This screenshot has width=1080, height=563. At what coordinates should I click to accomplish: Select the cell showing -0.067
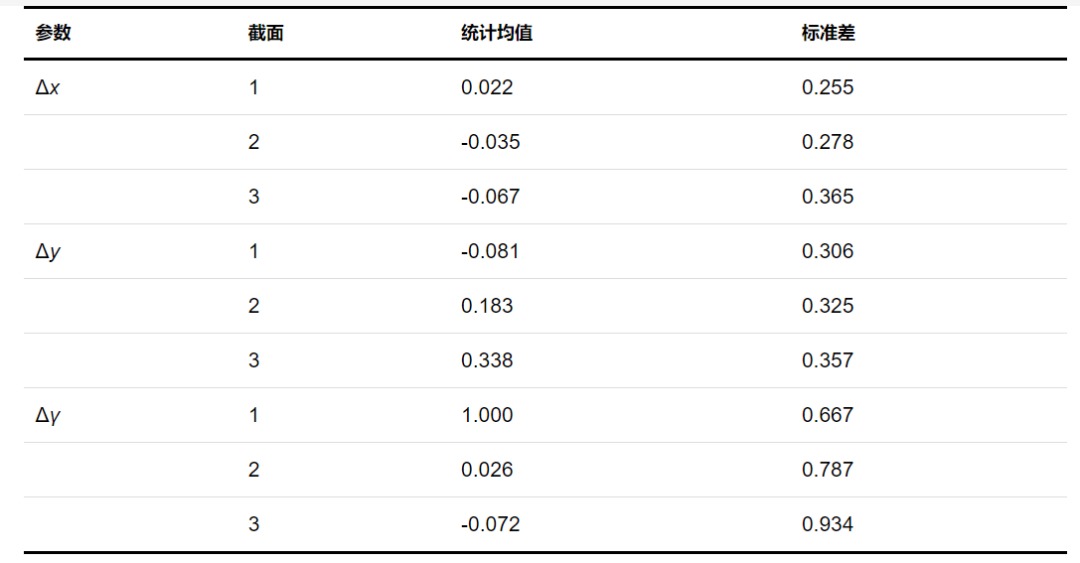(490, 196)
